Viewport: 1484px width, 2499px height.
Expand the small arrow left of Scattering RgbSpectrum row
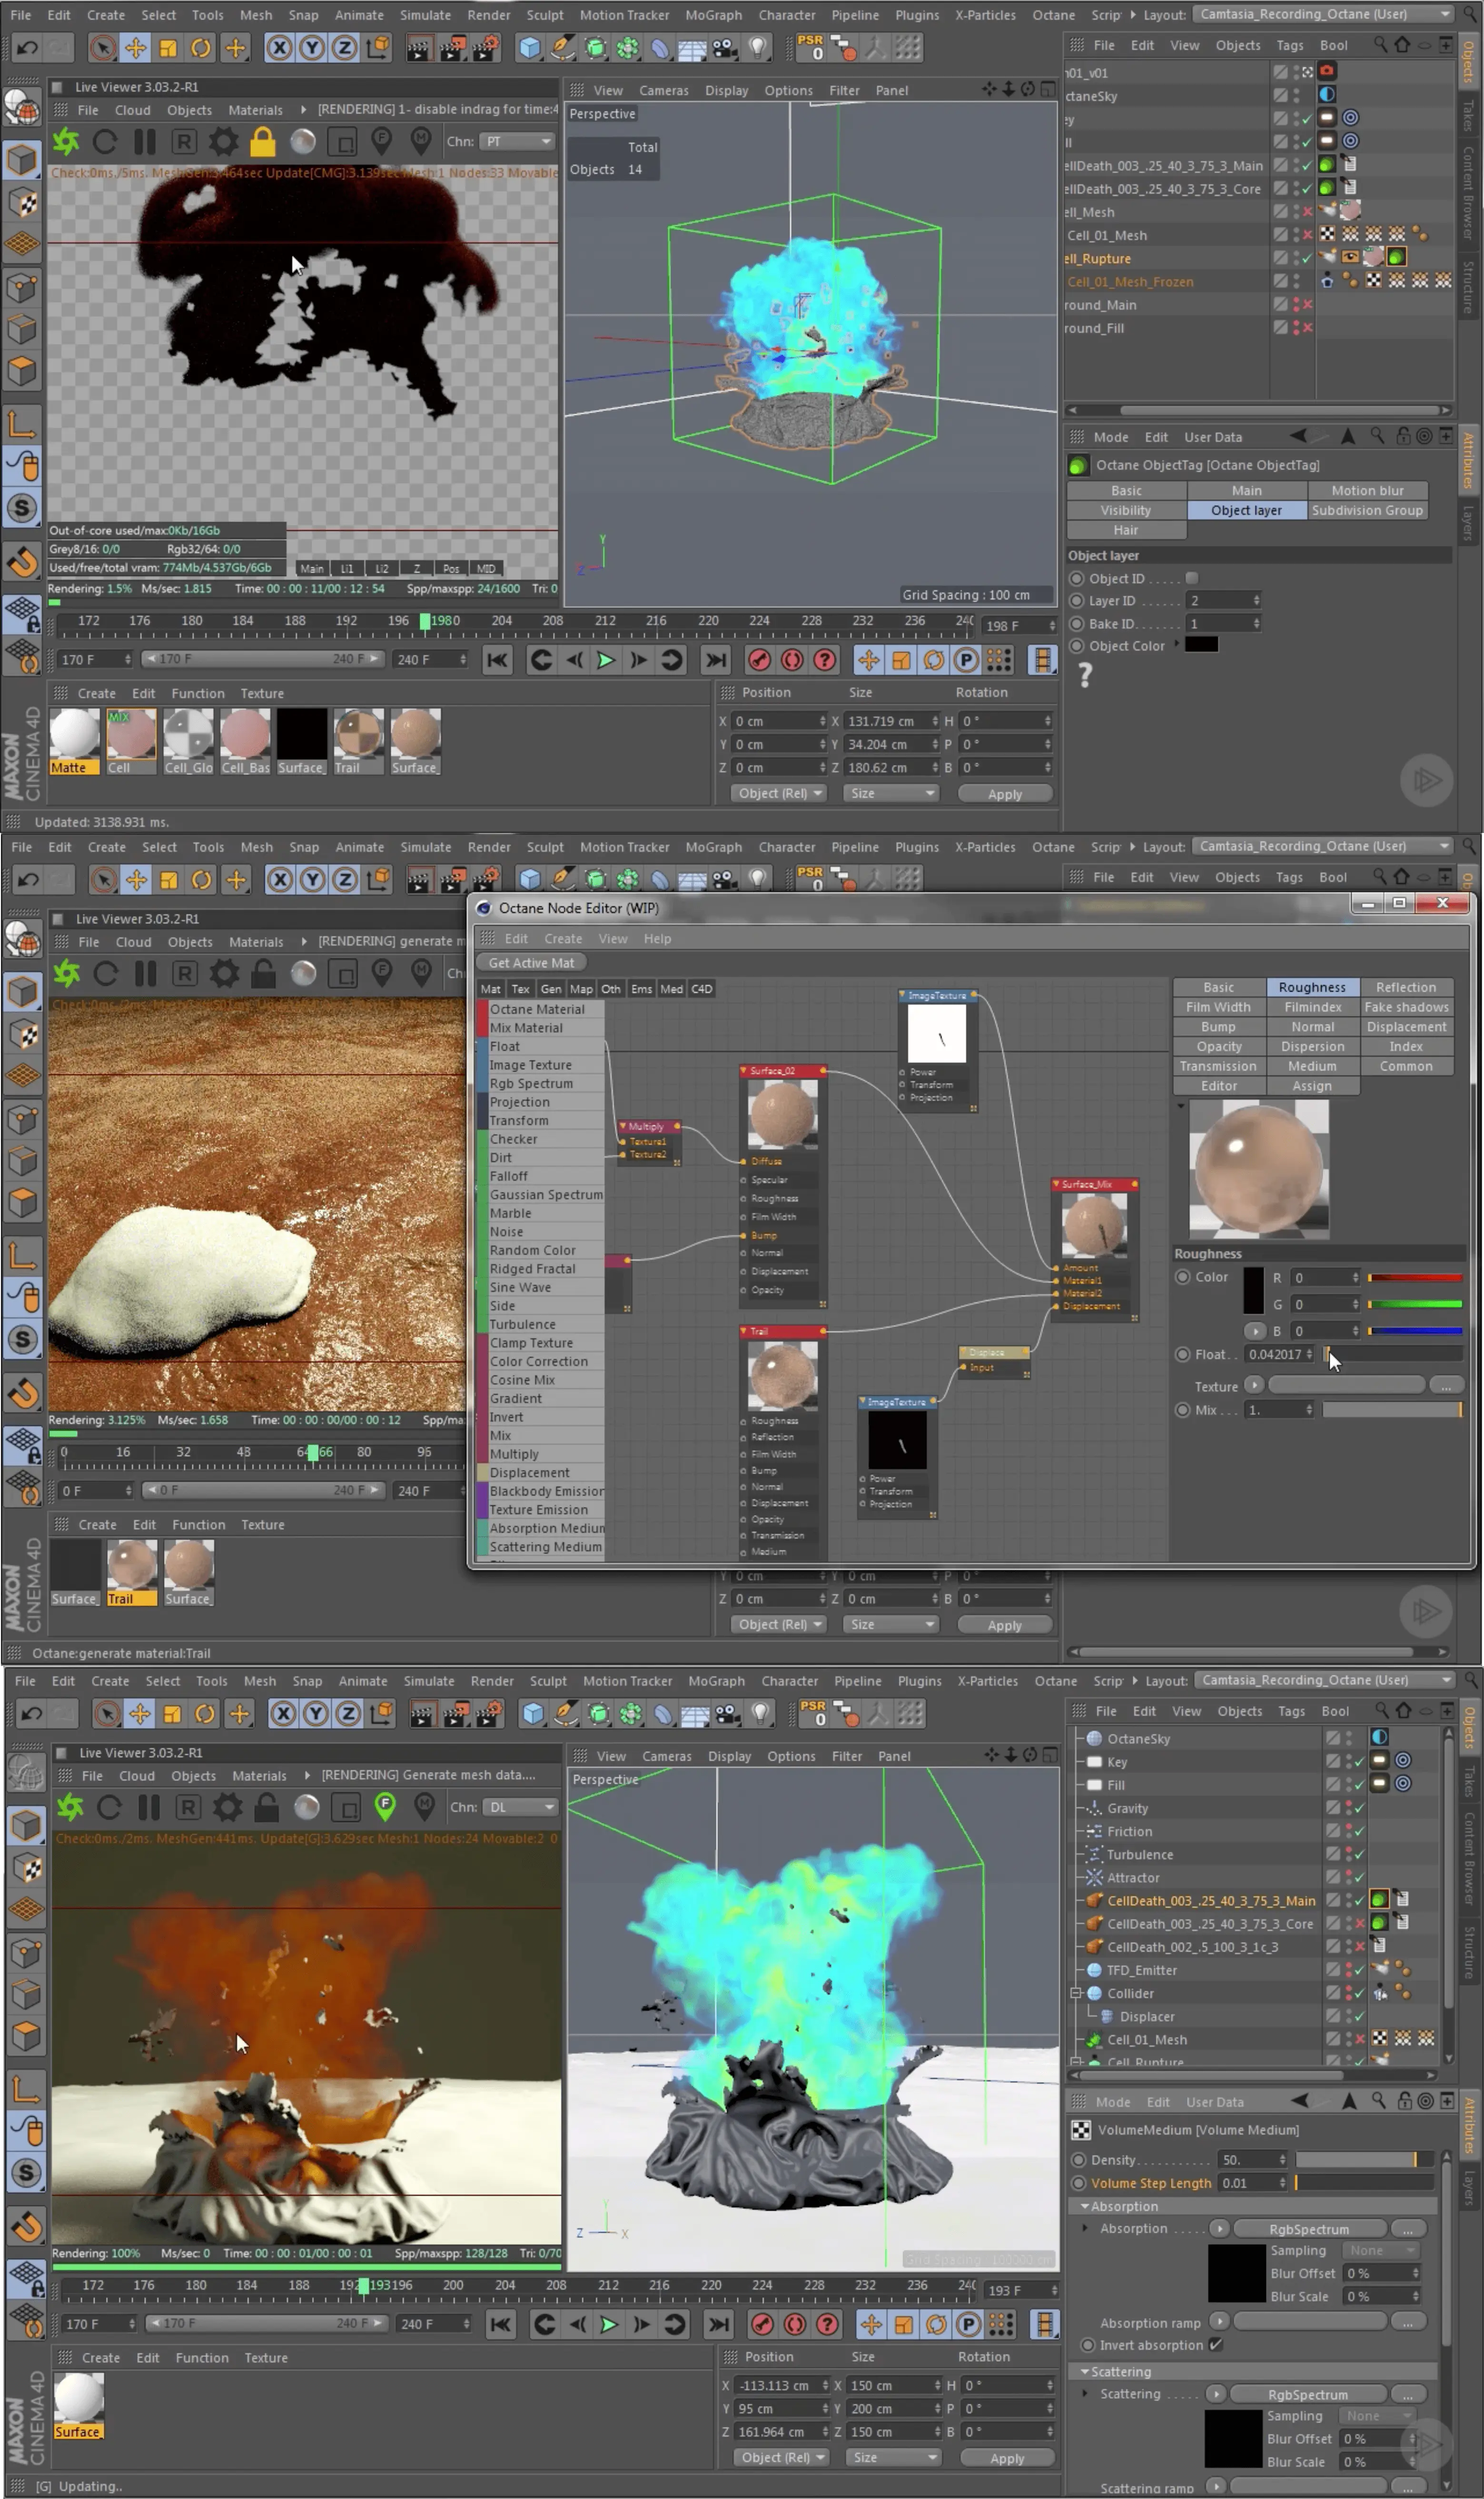pos(1085,2393)
